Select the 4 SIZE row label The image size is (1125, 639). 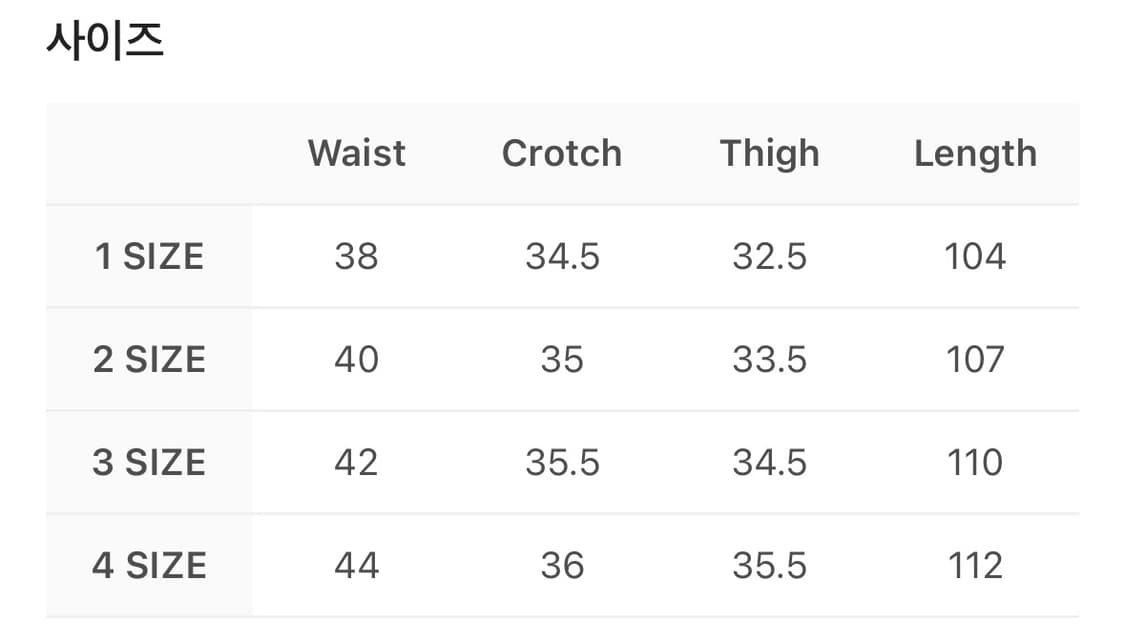click(x=149, y=566)
